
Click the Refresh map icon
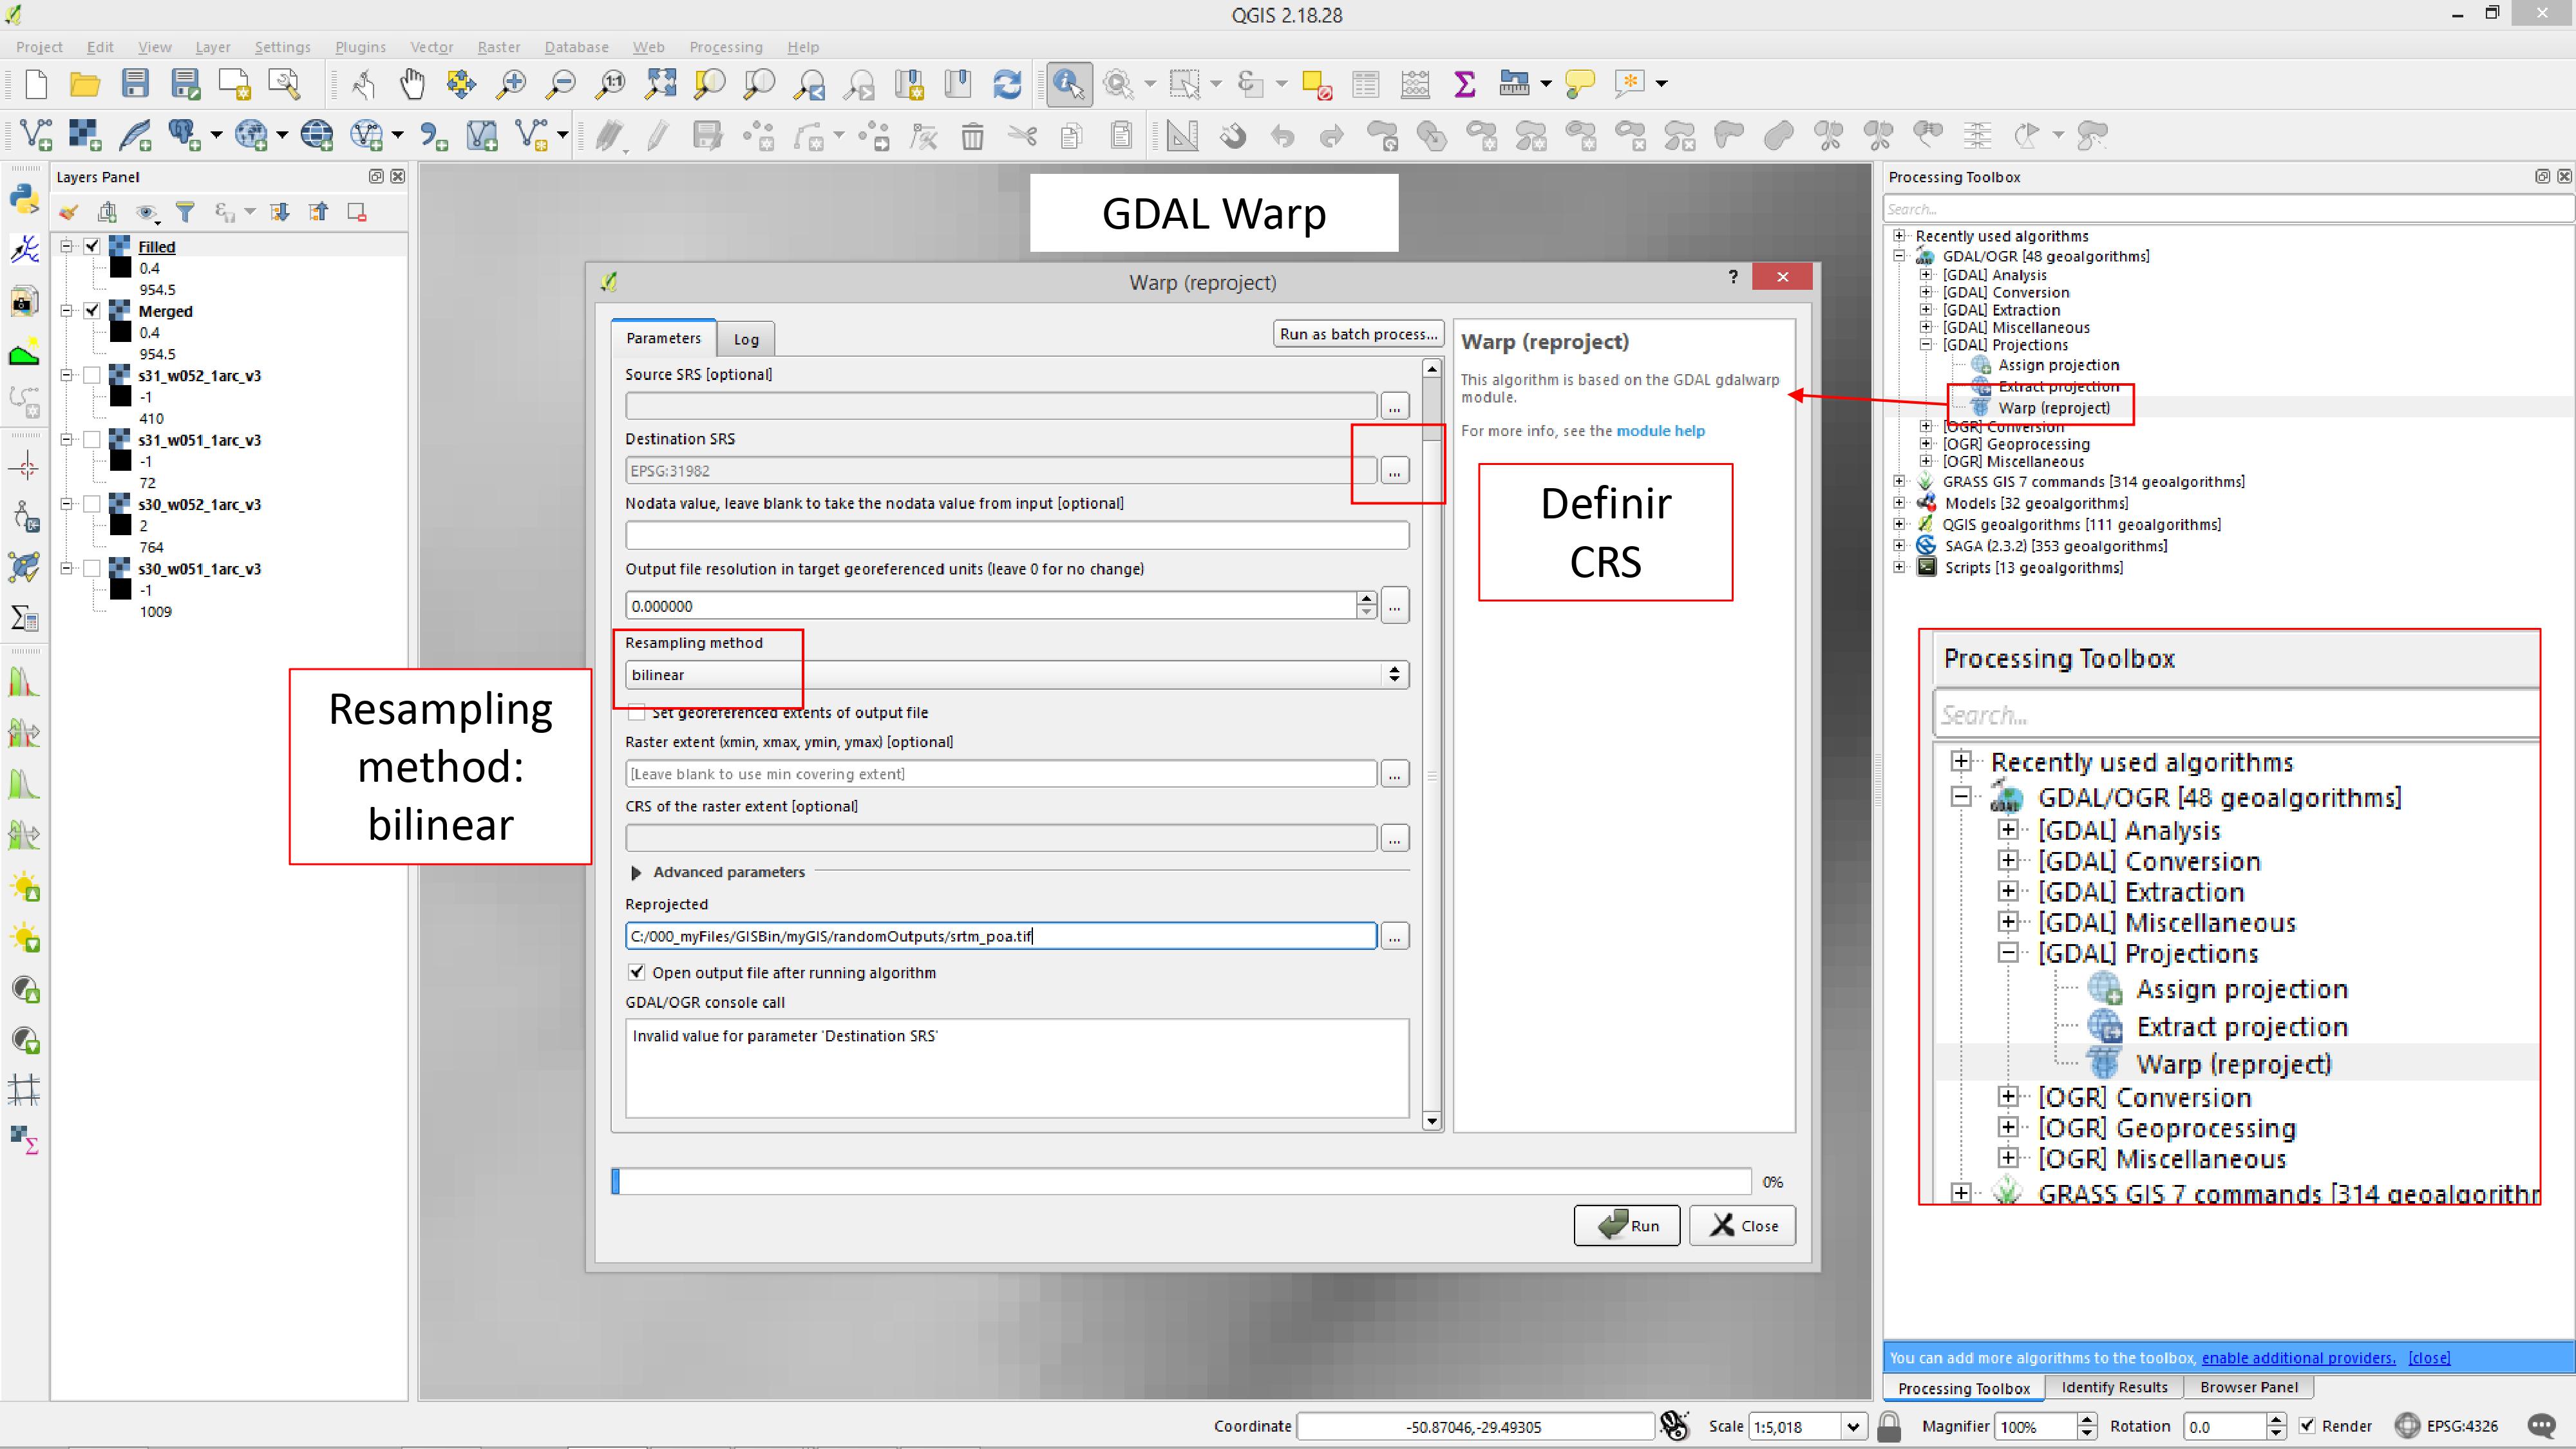[1007, 84]
